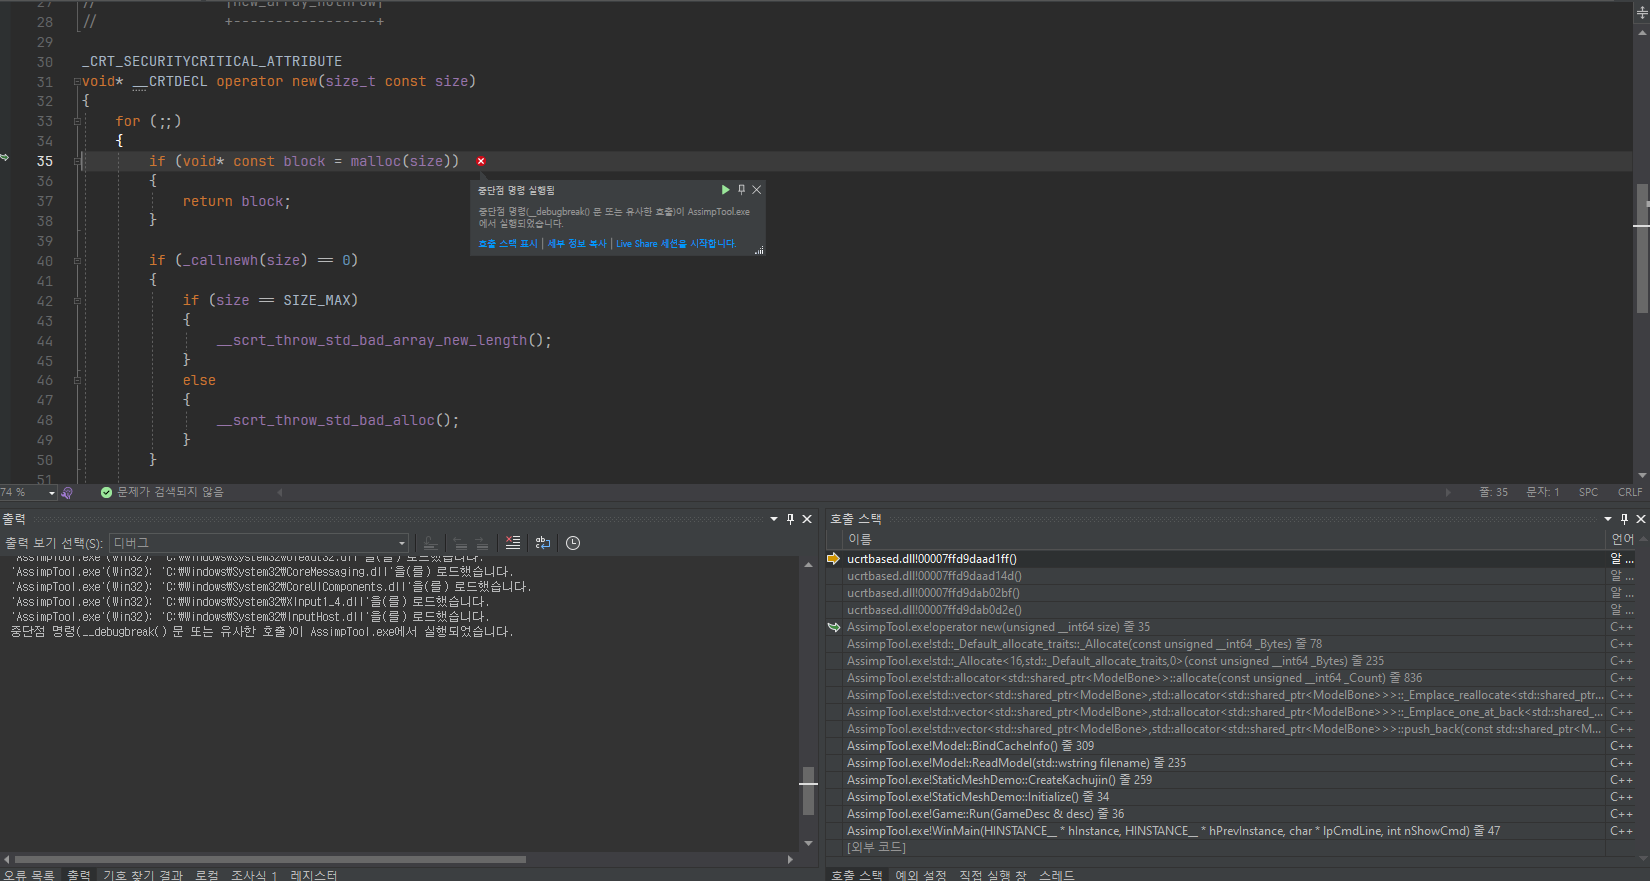Click the red exception error icon on line 35
The width and height of the screenshot is (1650, 881).
[x=481, y=161]
